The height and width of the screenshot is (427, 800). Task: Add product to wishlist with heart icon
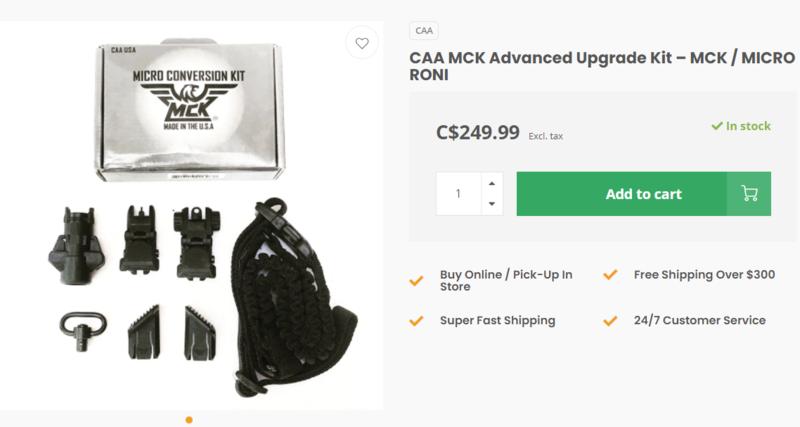point(362,43)
